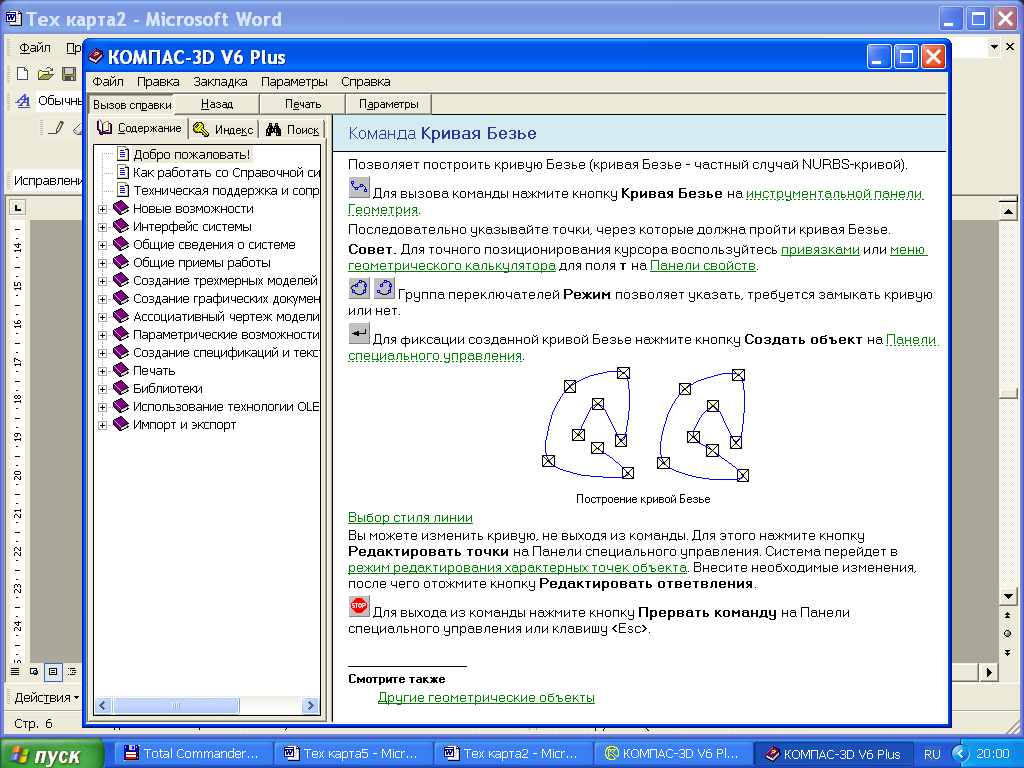Open the Закладка menu
1024x768 pixels.
coord(220,82)
